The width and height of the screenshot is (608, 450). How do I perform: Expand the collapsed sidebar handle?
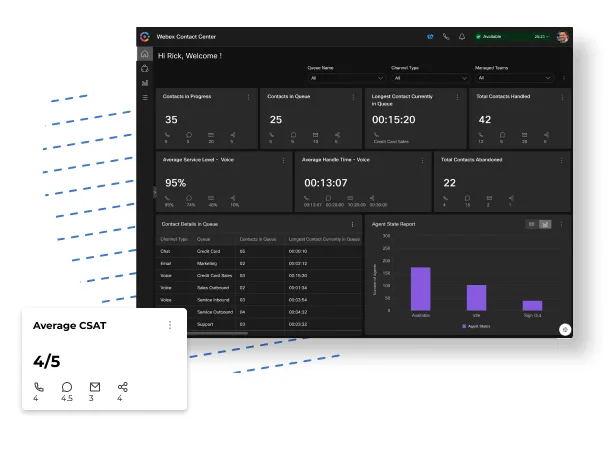154,192
